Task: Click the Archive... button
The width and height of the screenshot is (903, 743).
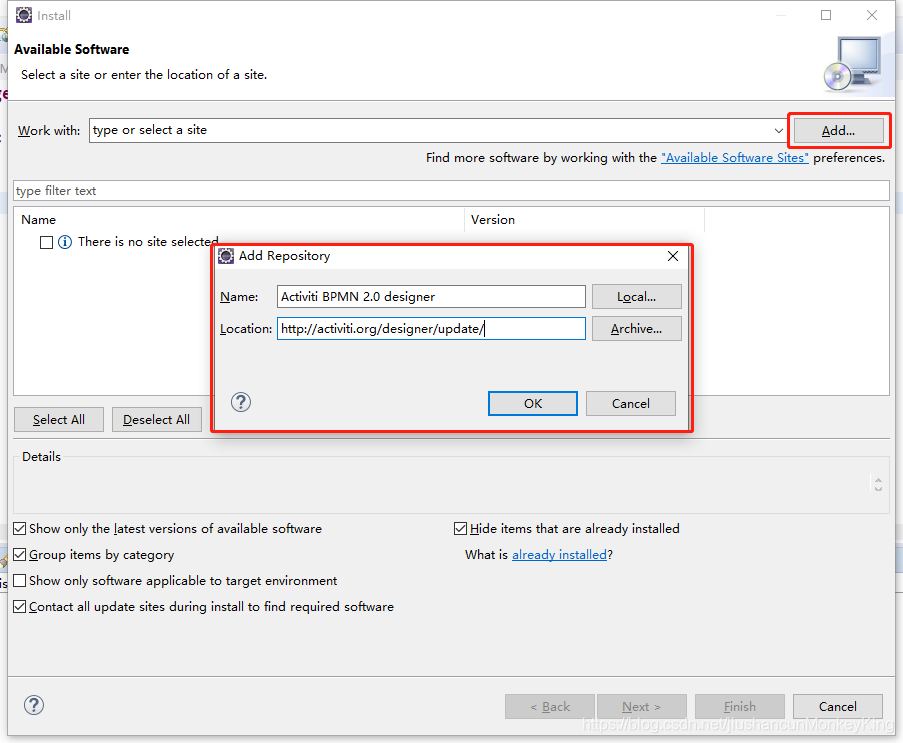Action: point(636,329)
